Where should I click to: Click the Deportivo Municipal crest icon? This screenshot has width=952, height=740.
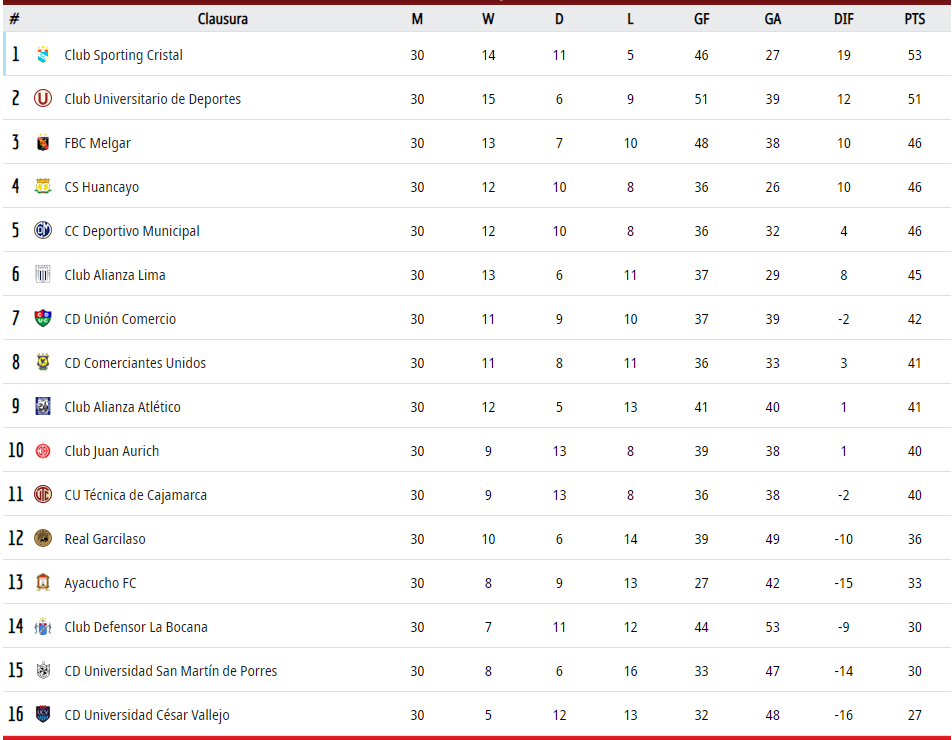coord(43,231)
